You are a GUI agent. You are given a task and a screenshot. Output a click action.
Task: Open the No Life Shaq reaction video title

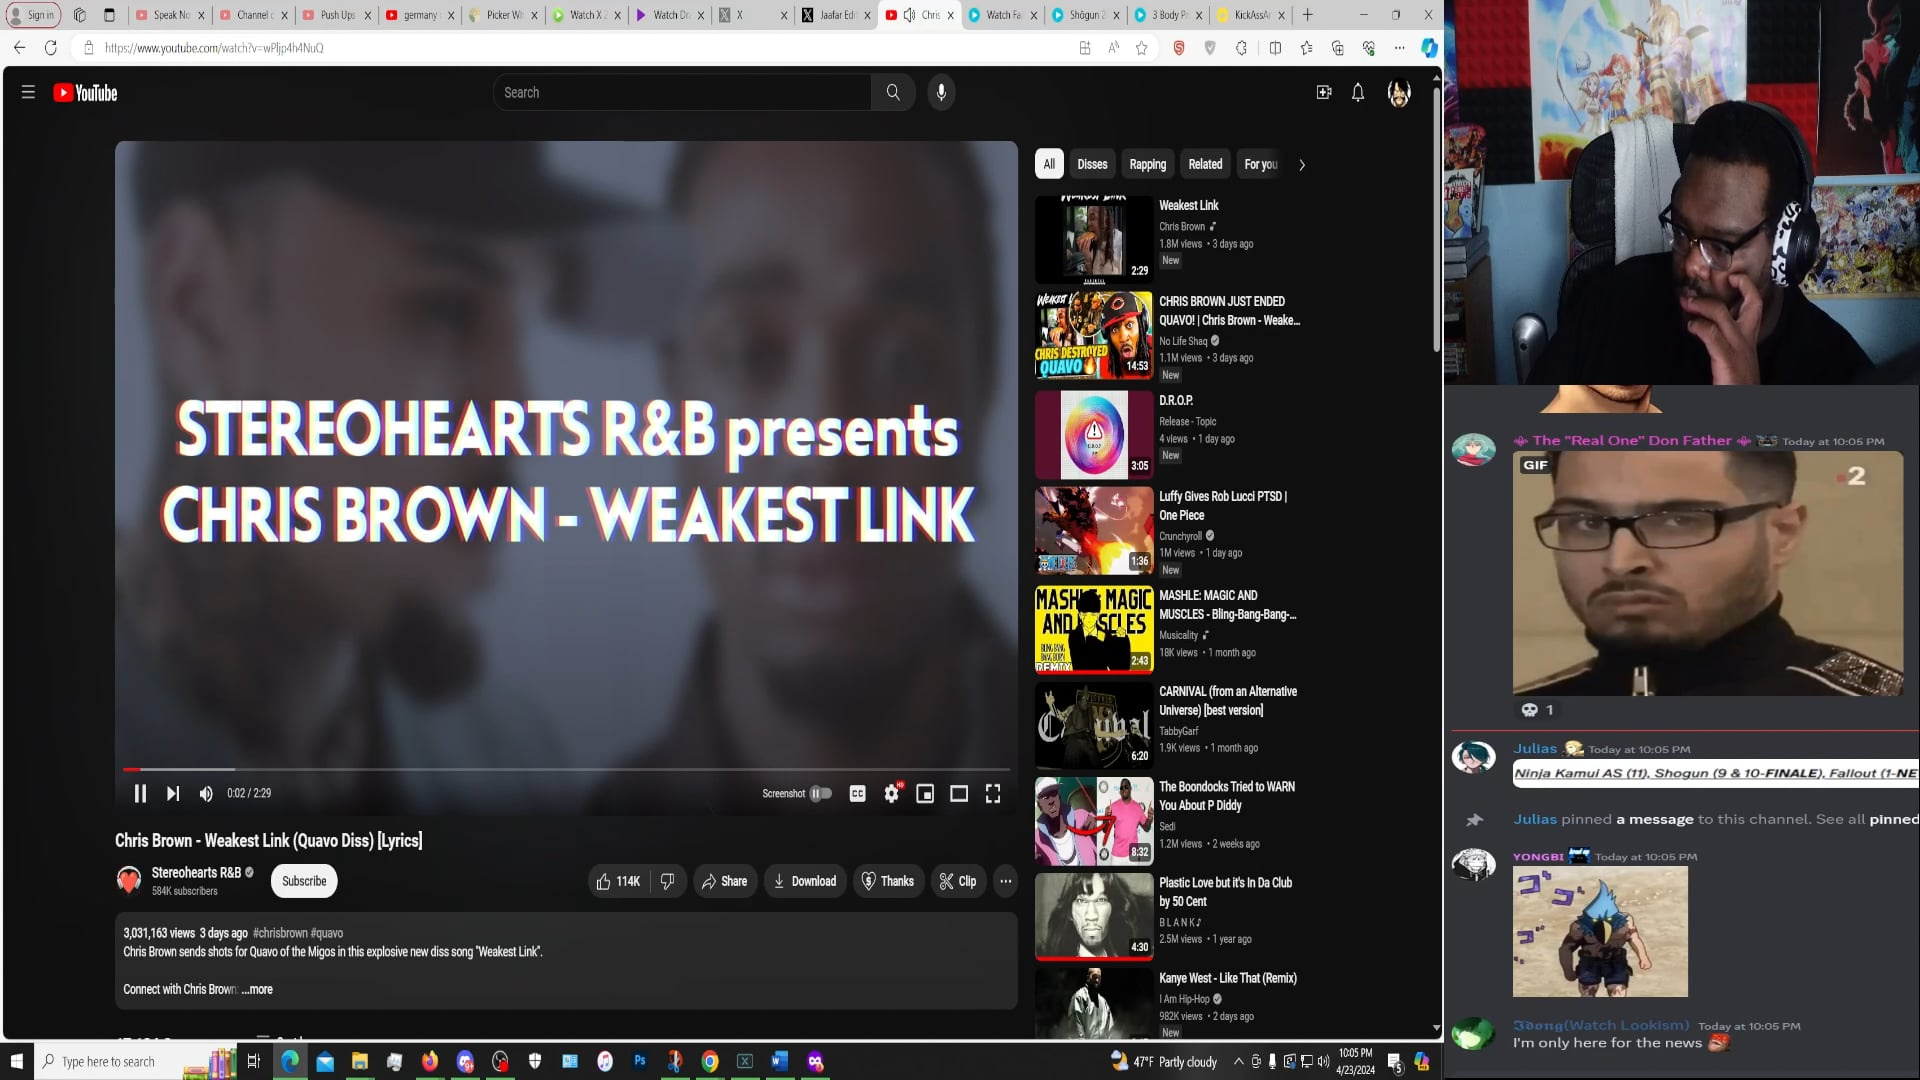click(x=1230, y=311)
